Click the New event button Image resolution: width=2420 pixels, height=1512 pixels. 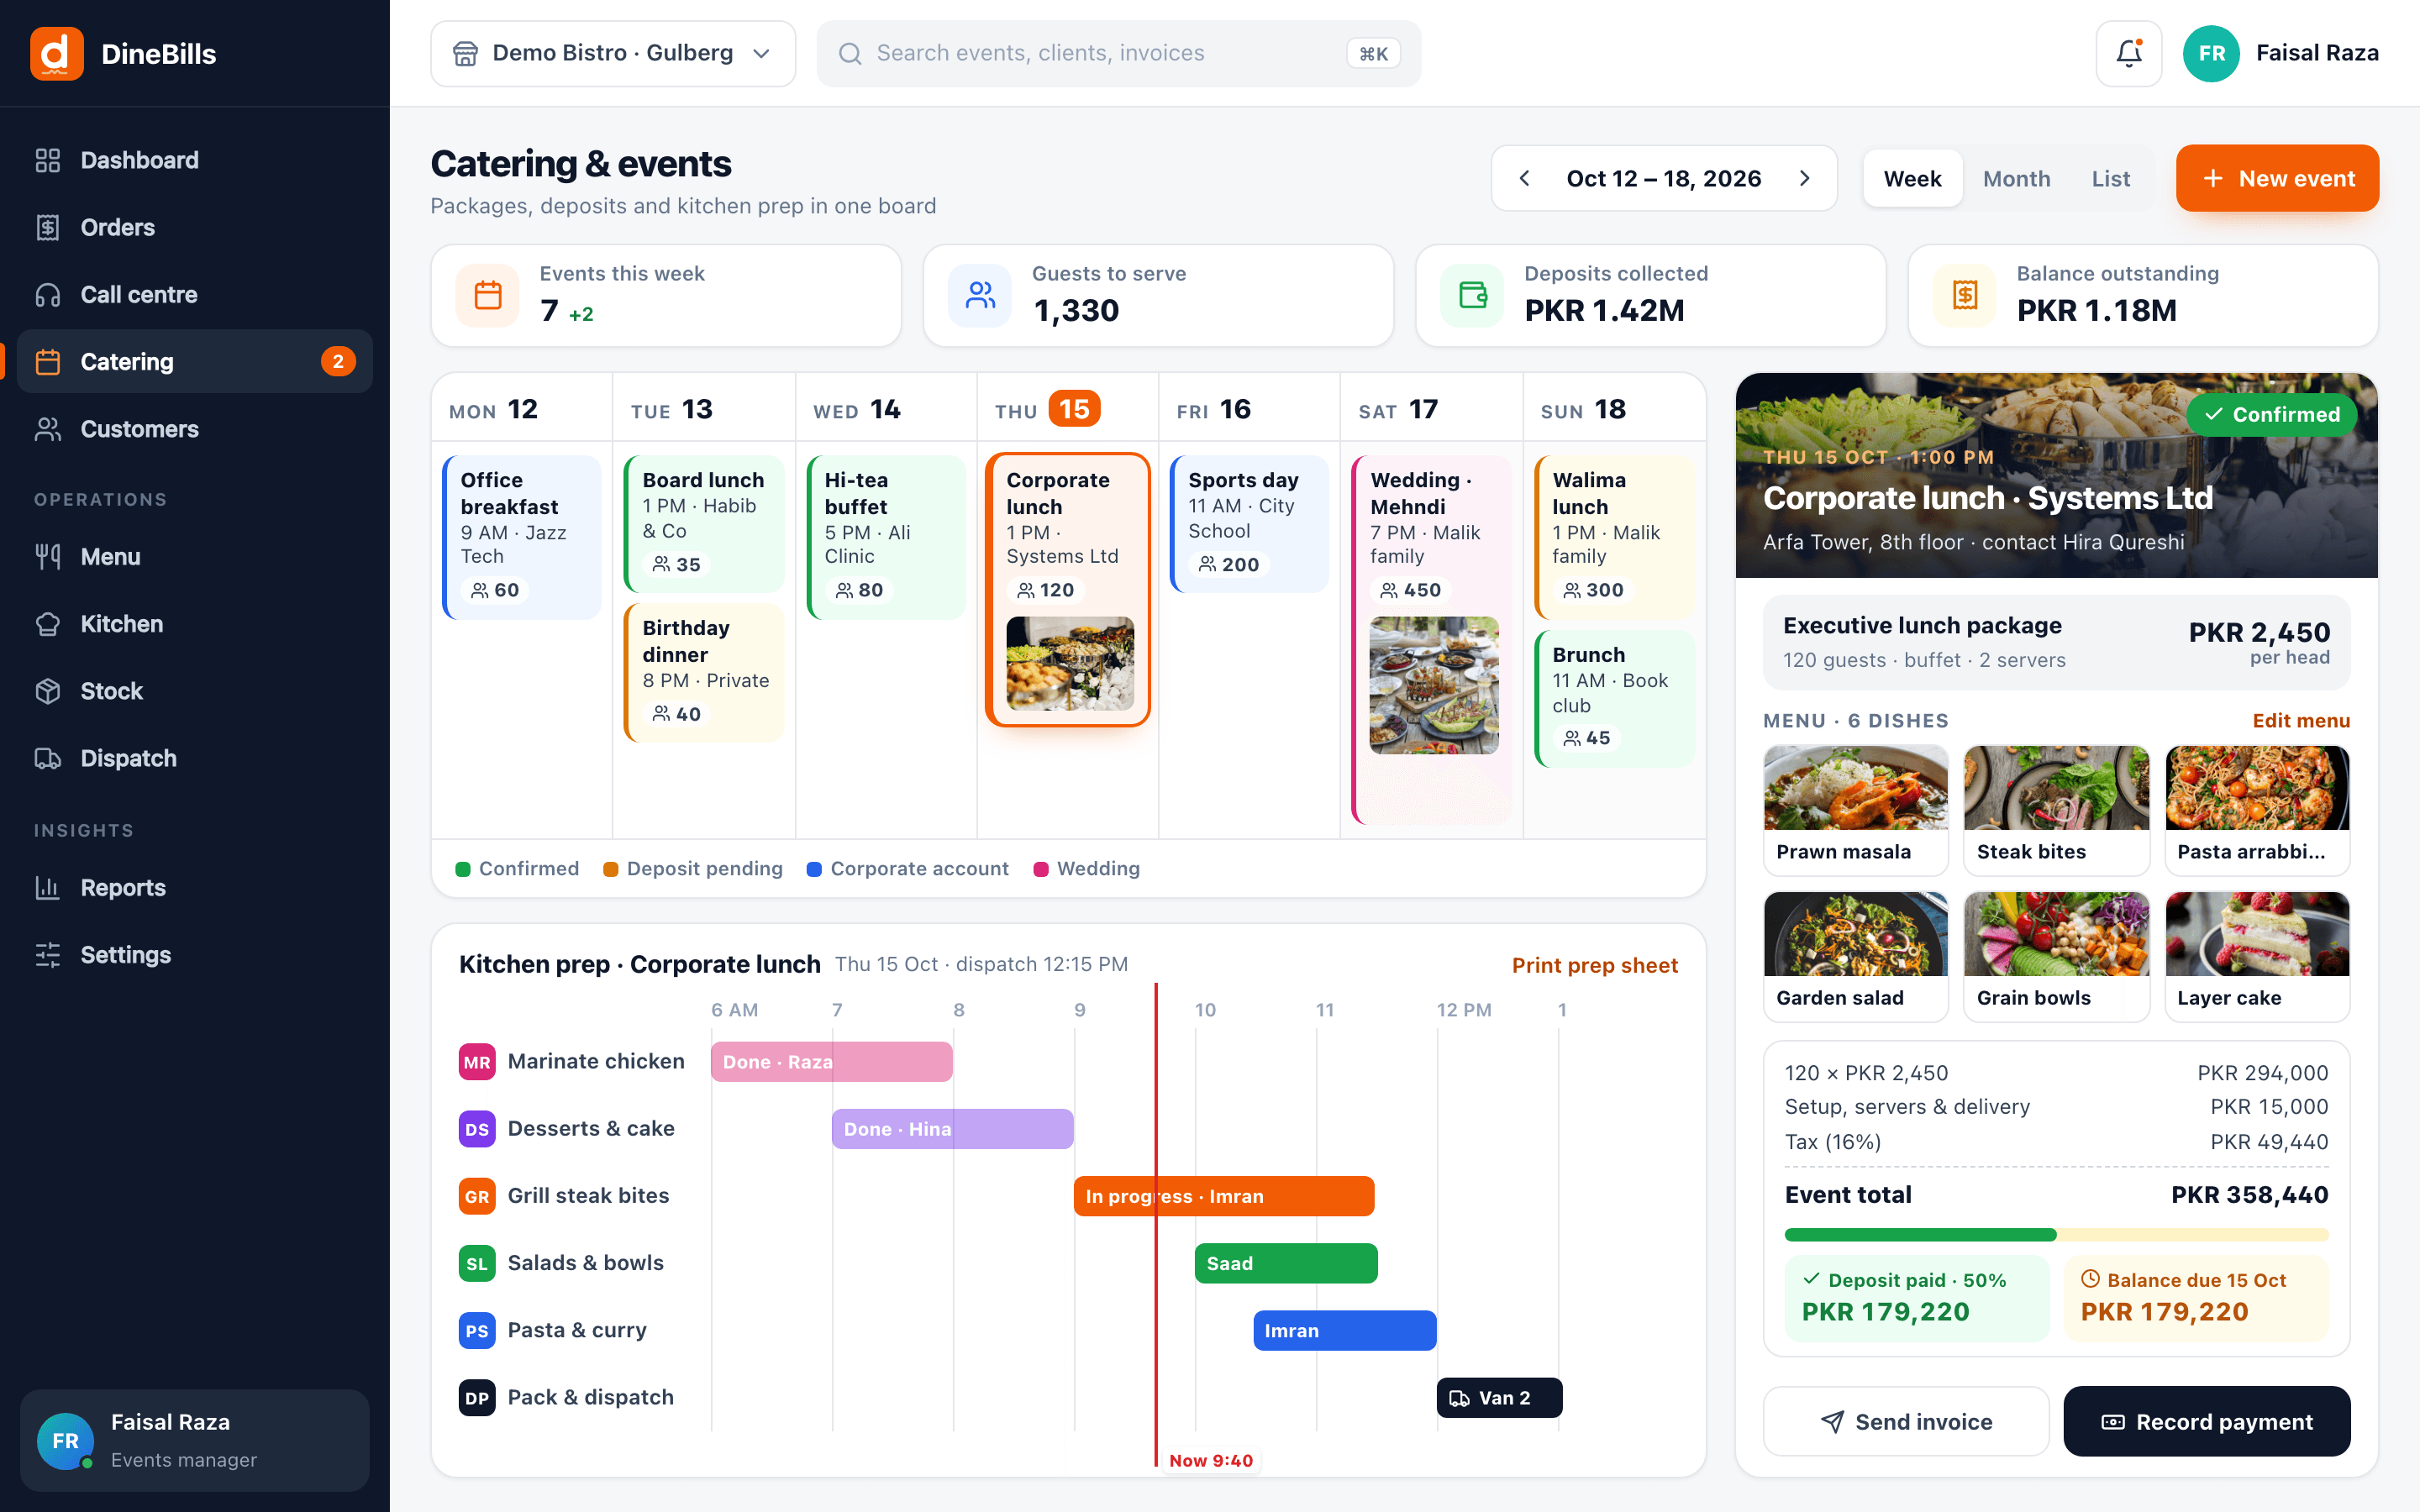(2277, 178)
